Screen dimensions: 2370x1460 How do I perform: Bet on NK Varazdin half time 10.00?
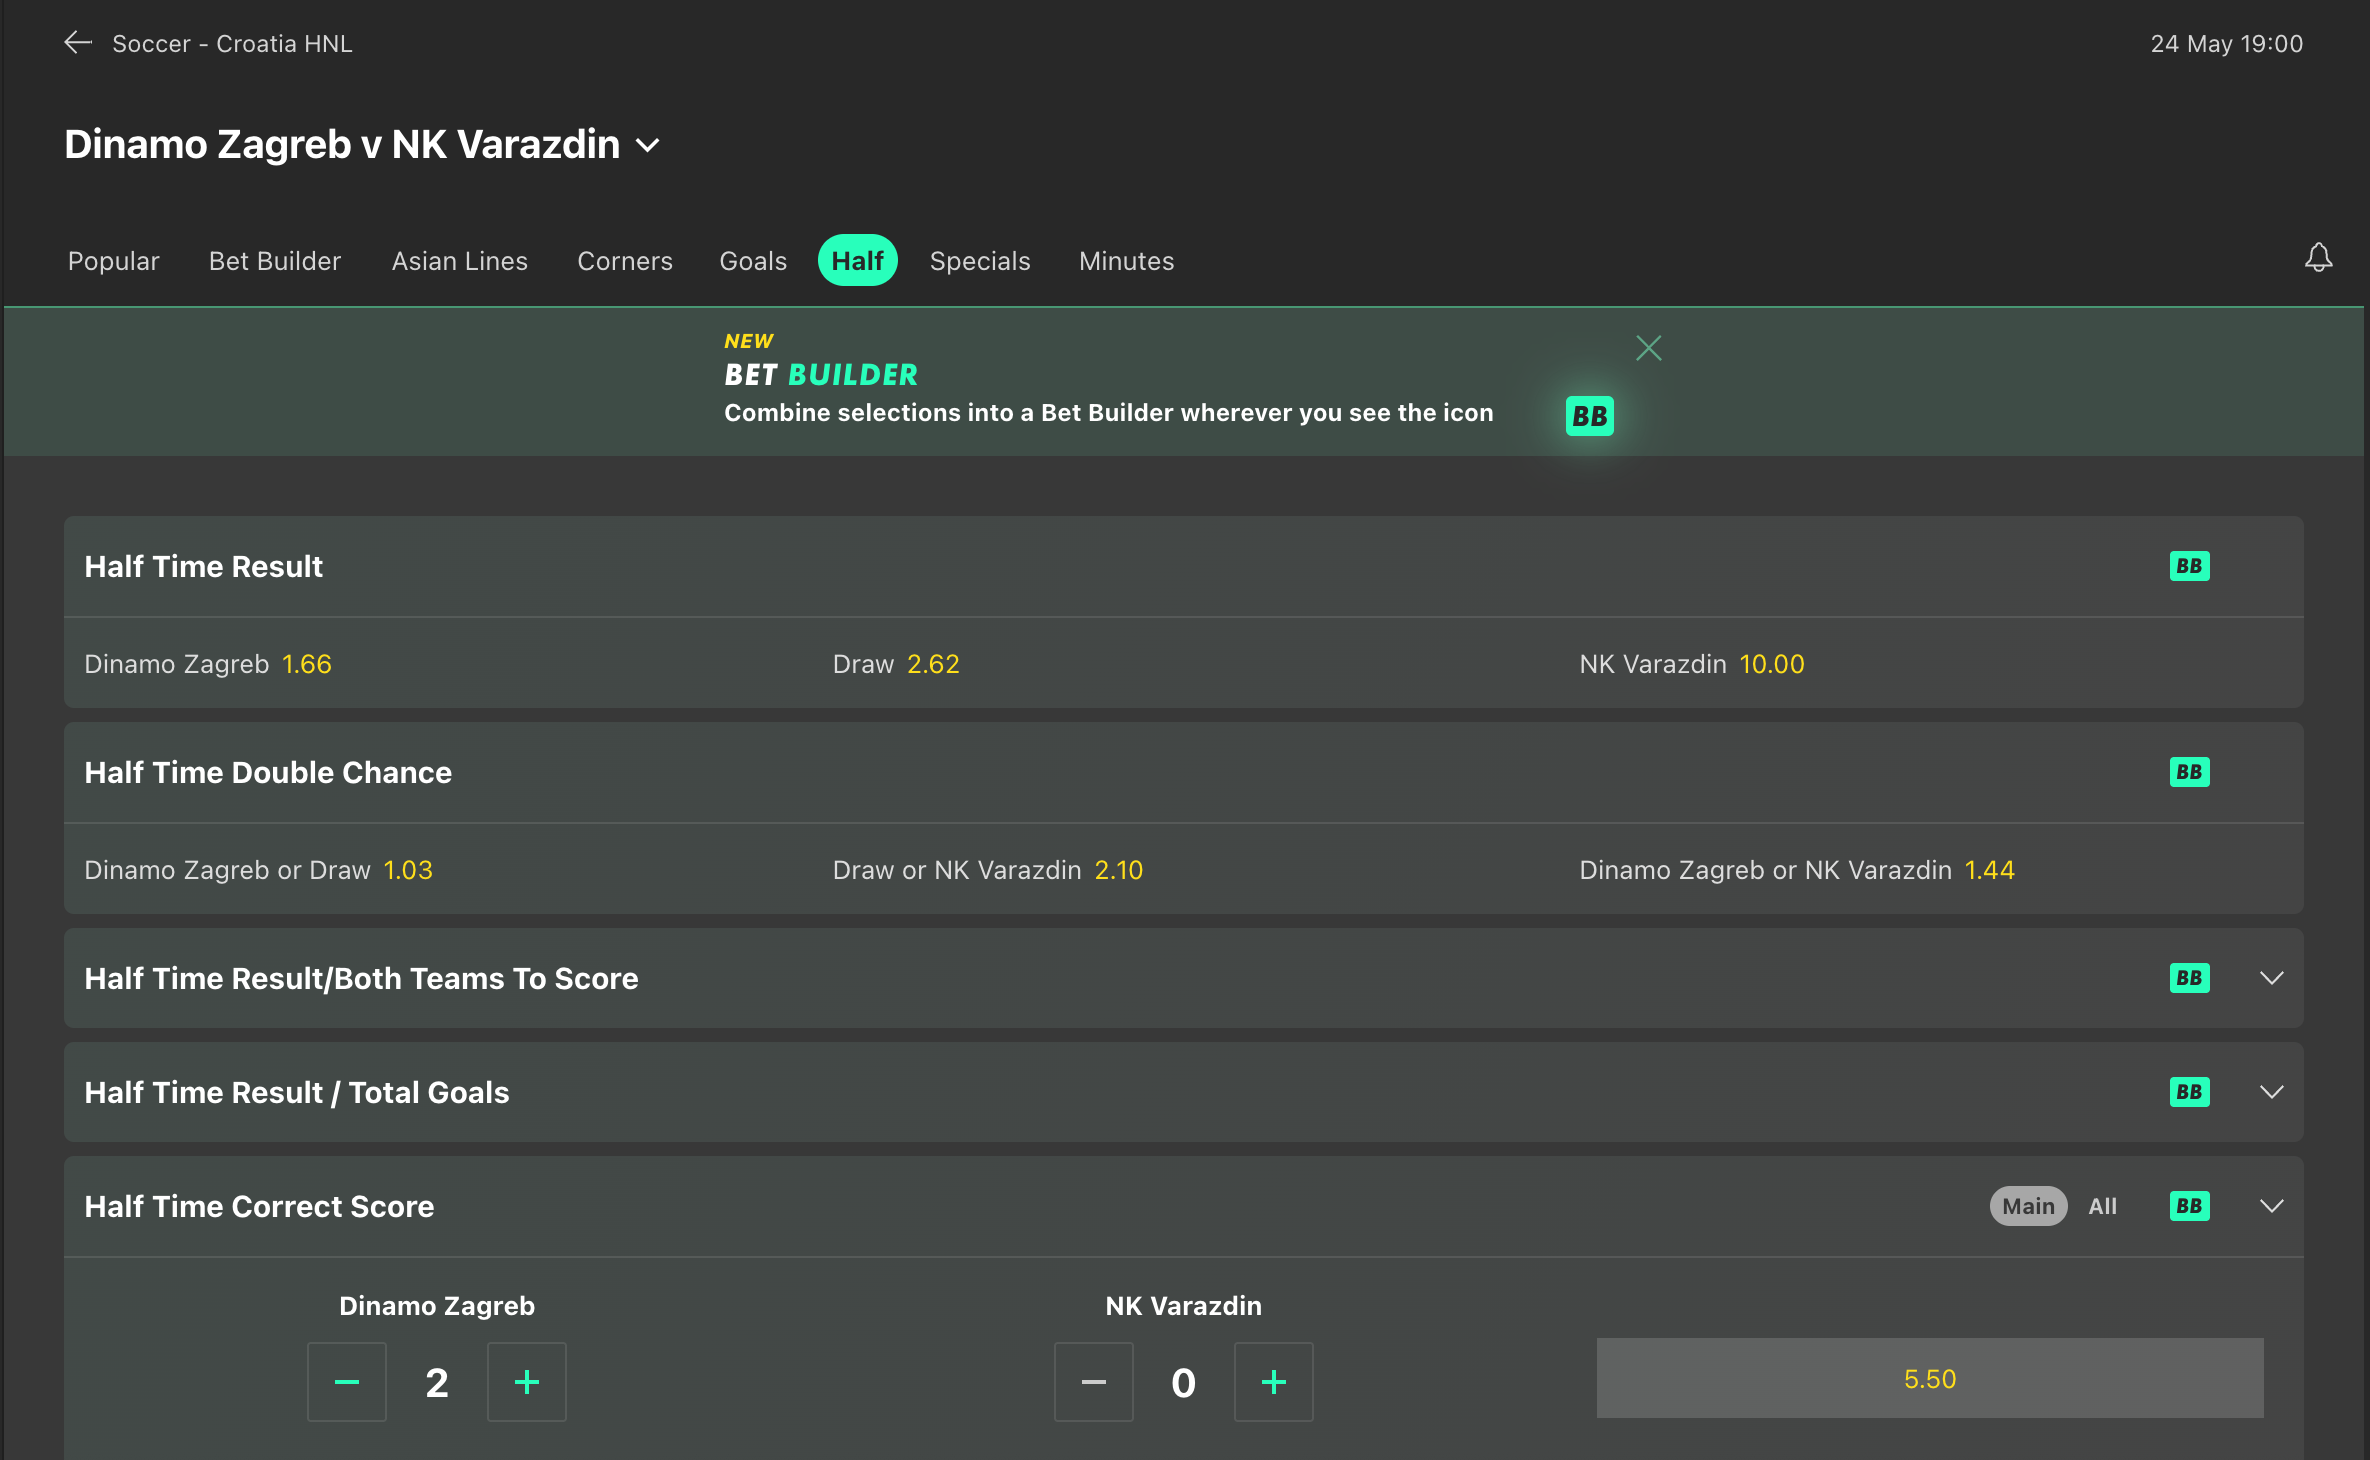pos(1692,664)
